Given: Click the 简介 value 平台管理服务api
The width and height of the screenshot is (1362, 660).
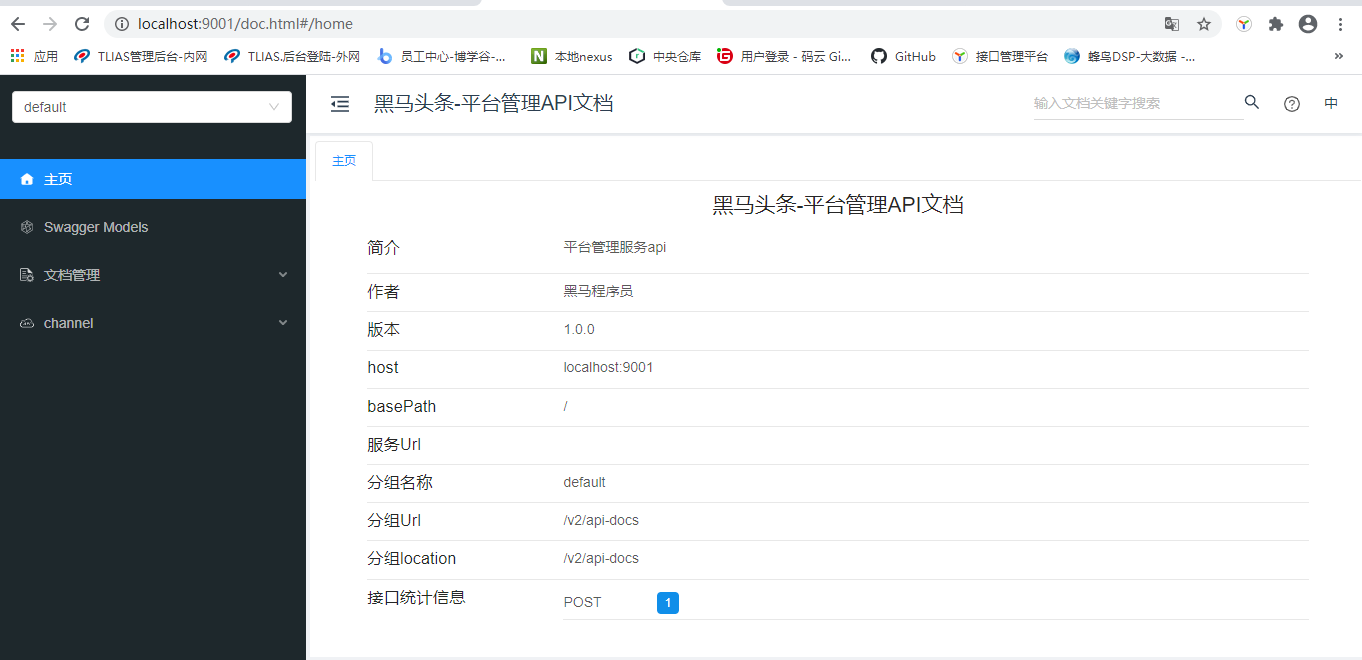Looking at the screenshot, I should (614, 248).
